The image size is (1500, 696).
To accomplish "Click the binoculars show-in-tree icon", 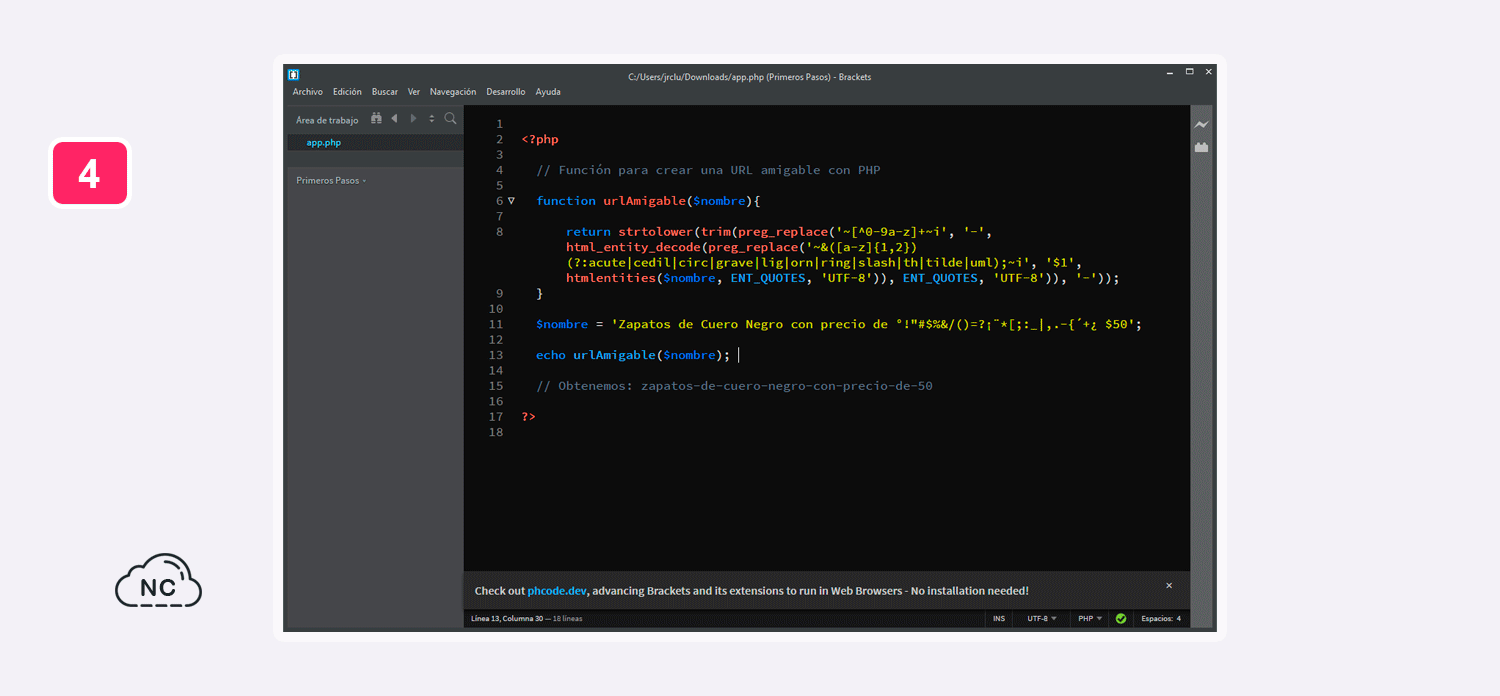I will point(376,118).
